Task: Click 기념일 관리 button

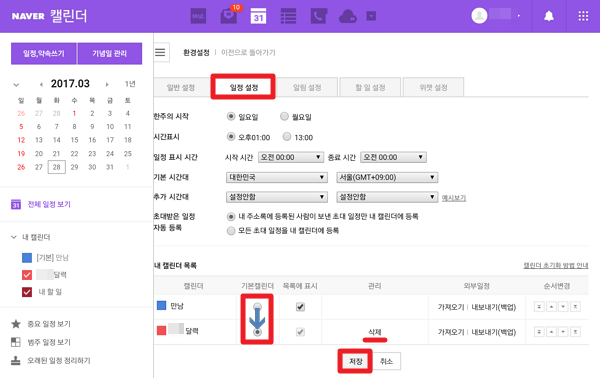Action: click(110, 53)
